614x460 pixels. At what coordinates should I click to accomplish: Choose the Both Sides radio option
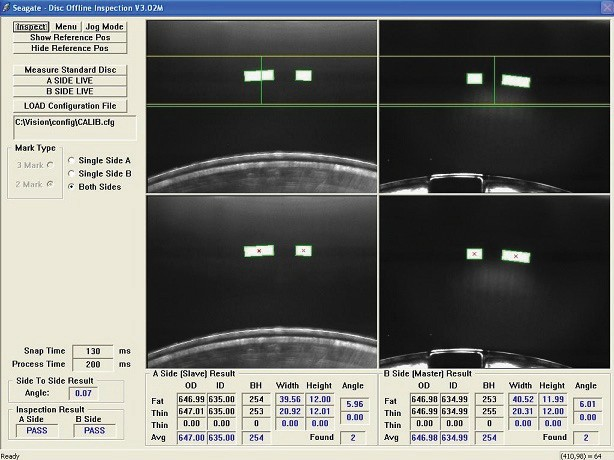pyautogui.click(x=70, y=186)
